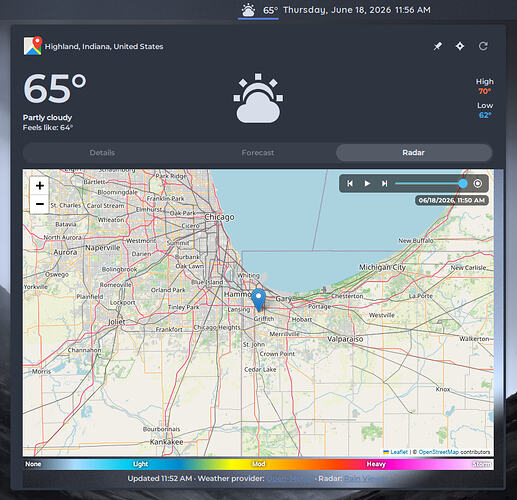Open the OpenStreetMap contributors link

click(438, 452)
